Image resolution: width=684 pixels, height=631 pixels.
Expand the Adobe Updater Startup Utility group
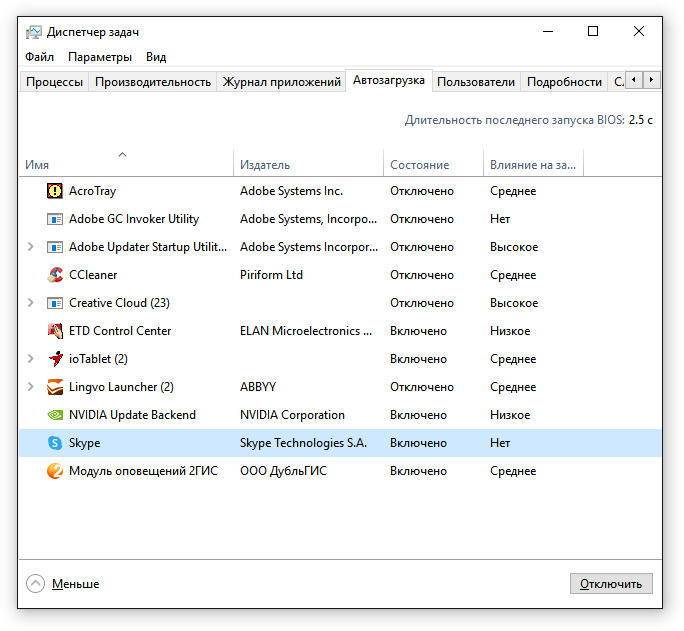(x=31, y=247)
